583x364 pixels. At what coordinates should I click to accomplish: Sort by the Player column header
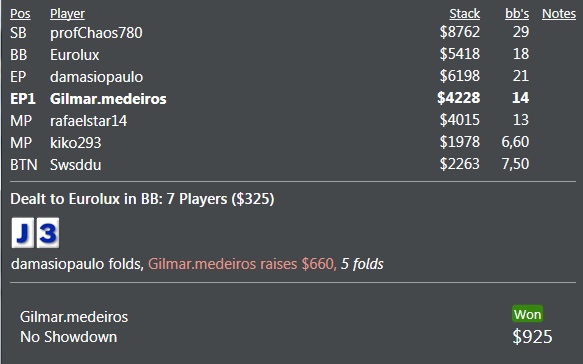coord(67,14)
